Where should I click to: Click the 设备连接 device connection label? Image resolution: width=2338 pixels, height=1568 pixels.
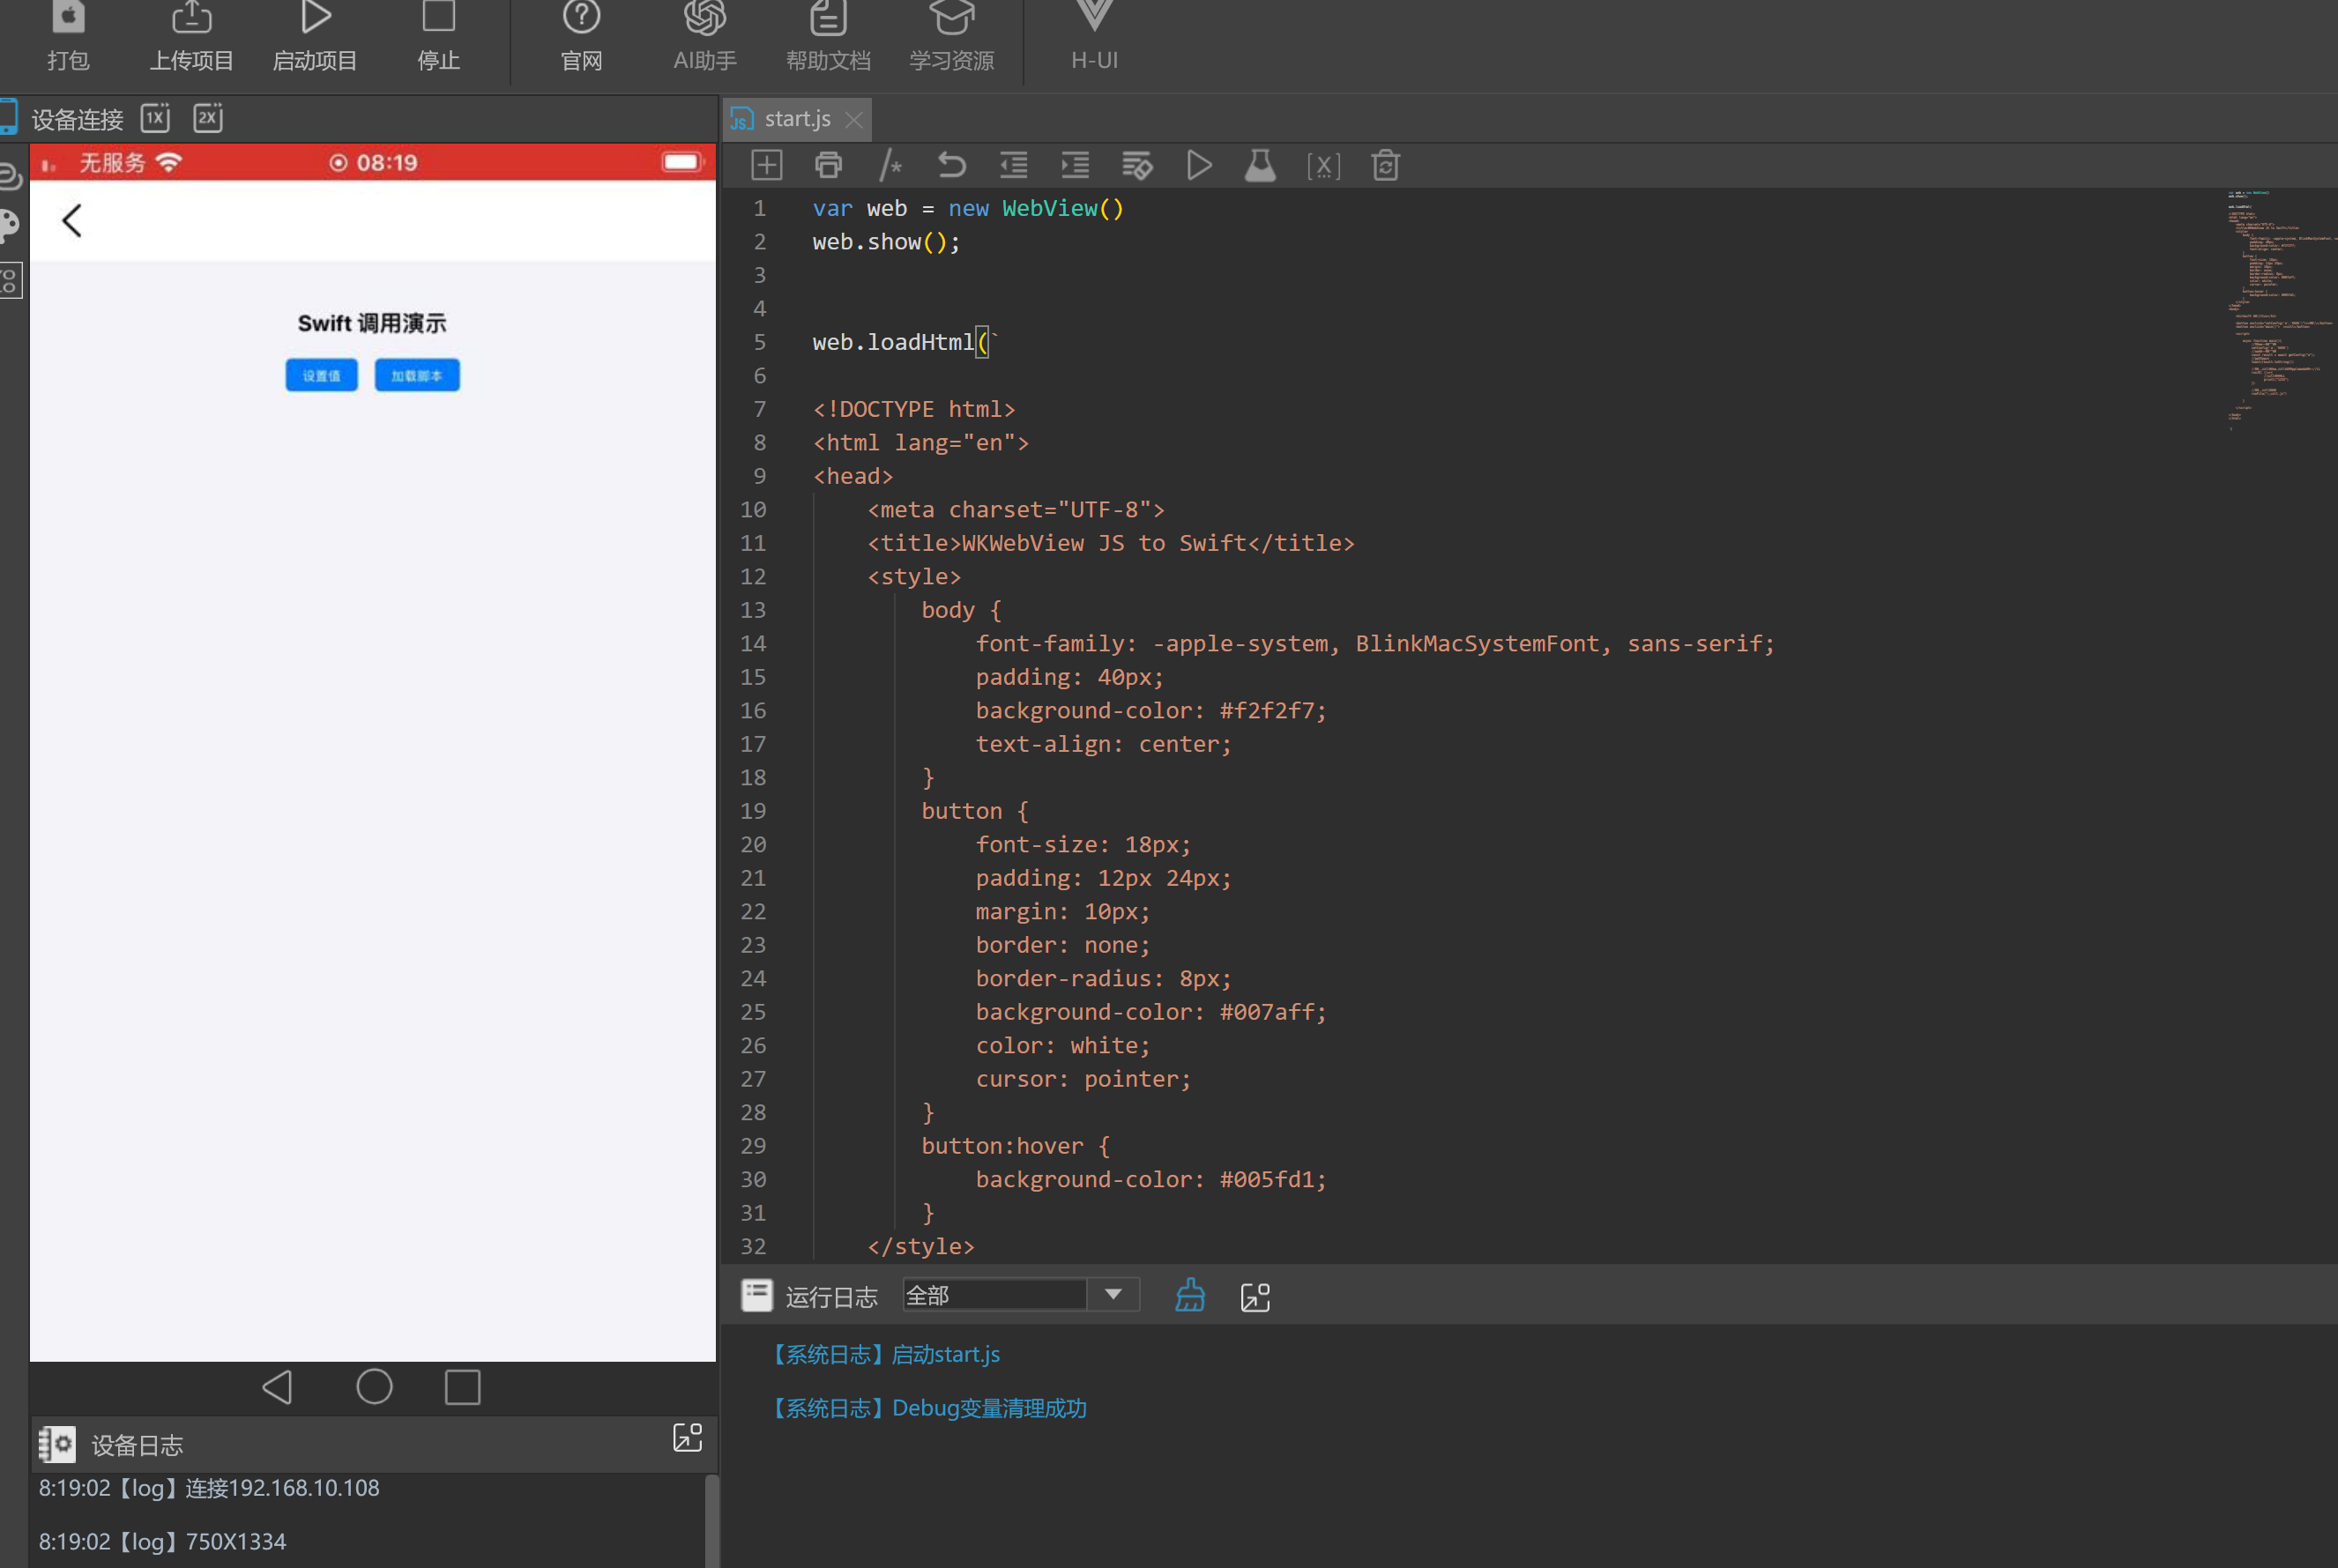click(77, 119)
